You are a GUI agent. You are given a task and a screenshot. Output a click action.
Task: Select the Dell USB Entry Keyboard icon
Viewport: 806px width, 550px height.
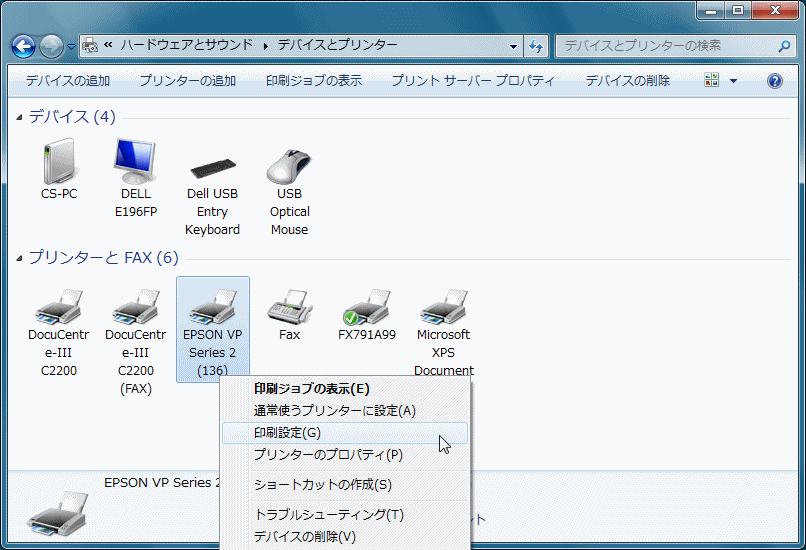click(x=213, y=168)
